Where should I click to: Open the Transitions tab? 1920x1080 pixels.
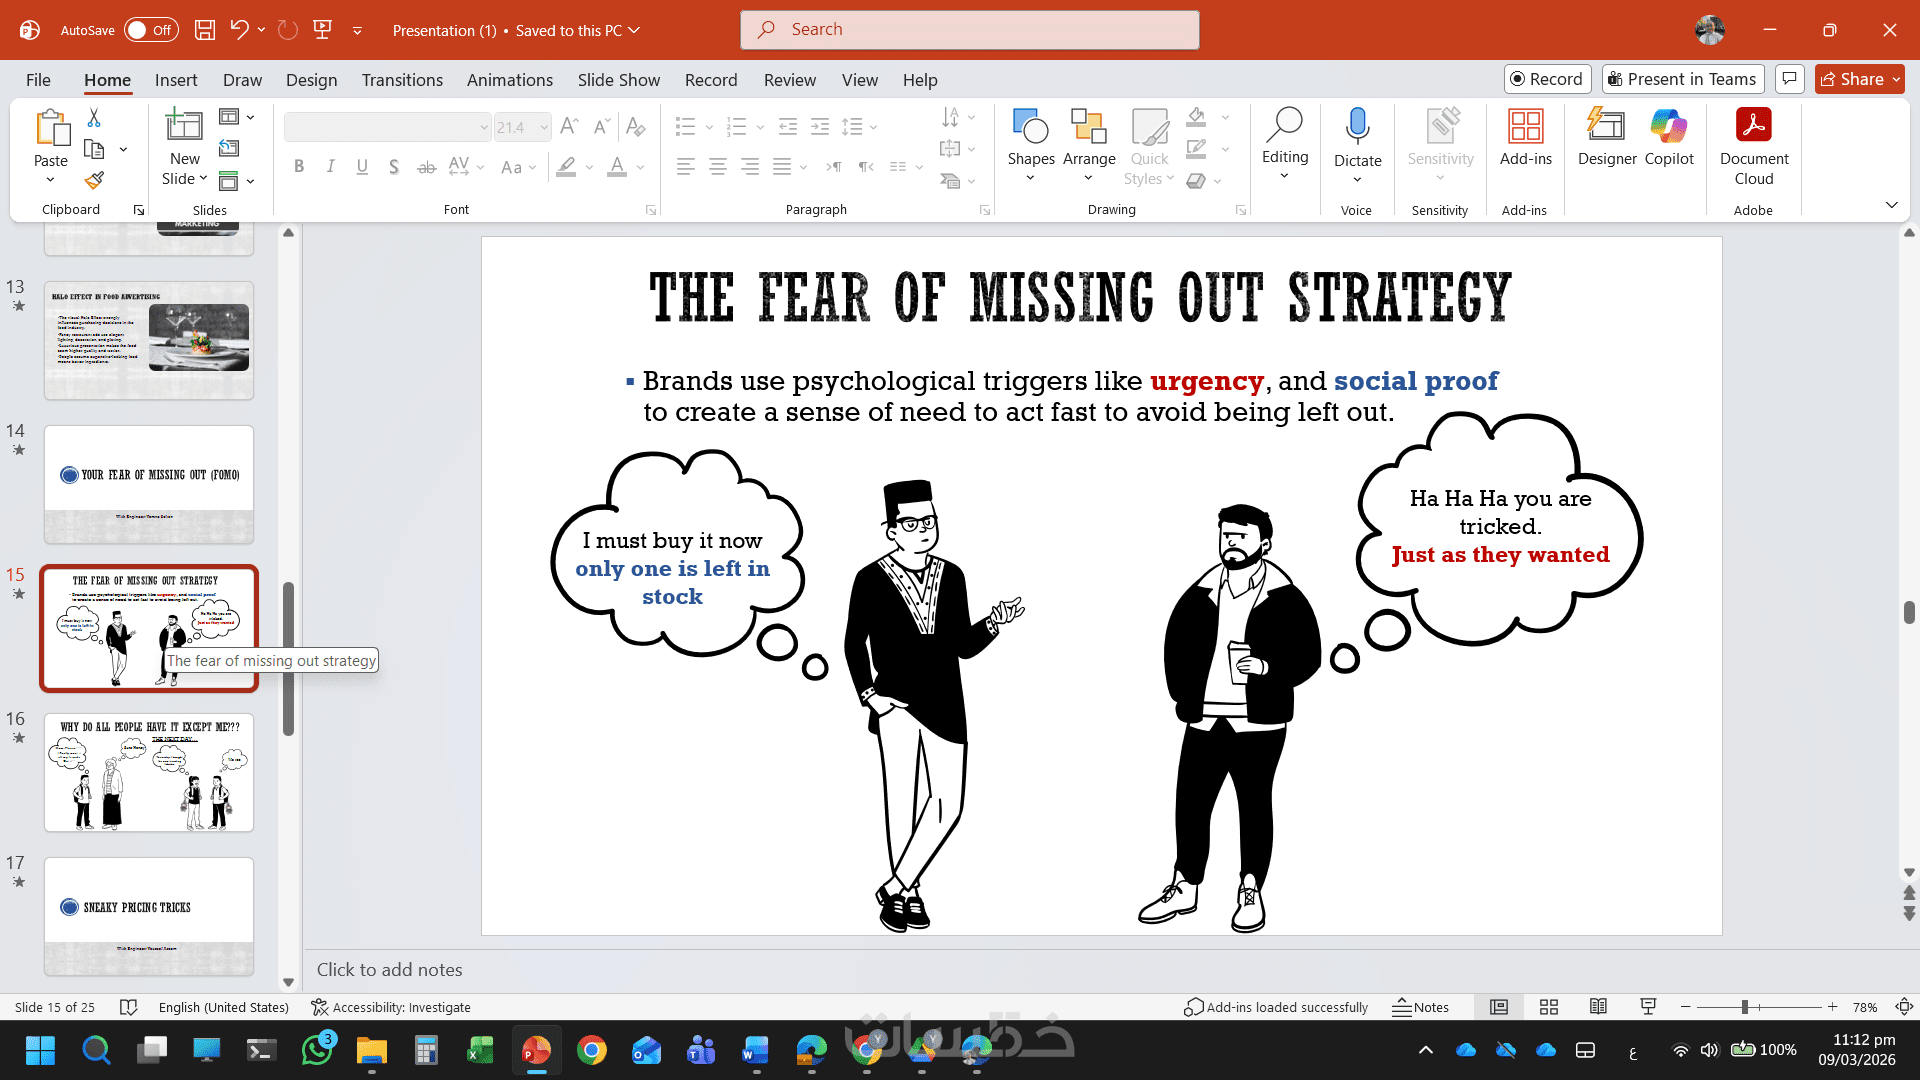pos(402,80)
